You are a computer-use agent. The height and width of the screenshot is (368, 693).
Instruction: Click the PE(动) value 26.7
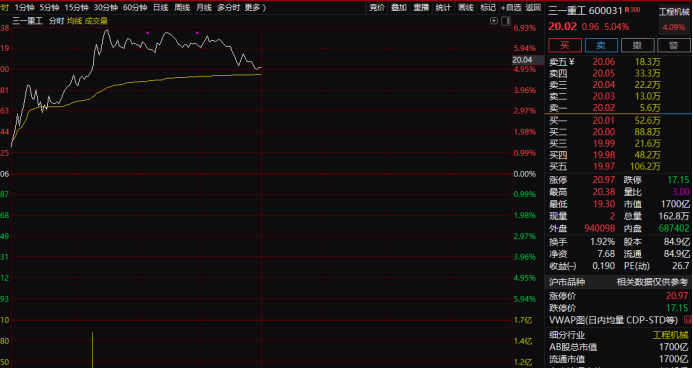[x=682, y=266]
